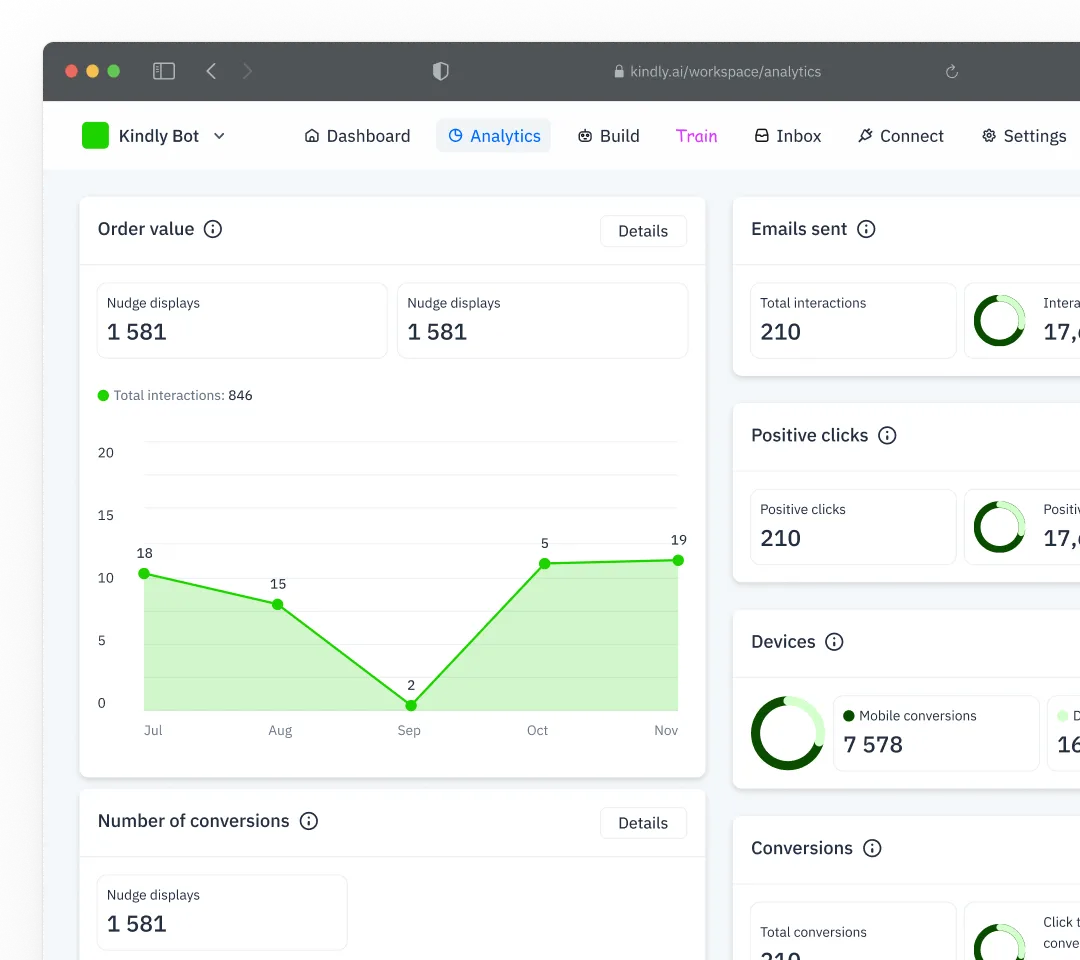The height and width of the screenshot is (960, 1080).
Task: Click Details on the Order value card
Action: tap(643, 231)
